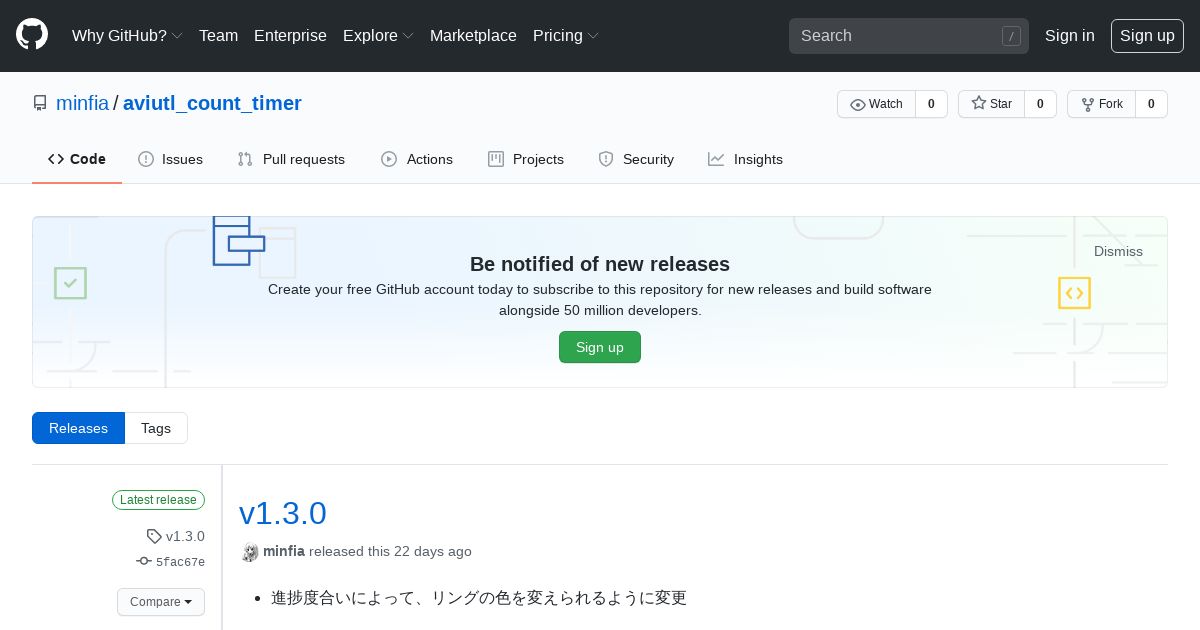The height and width of the screenshot is (630, 1200).
Task: Click the slash shortcut icon in the search box
Action: (x=1012, y=36)
